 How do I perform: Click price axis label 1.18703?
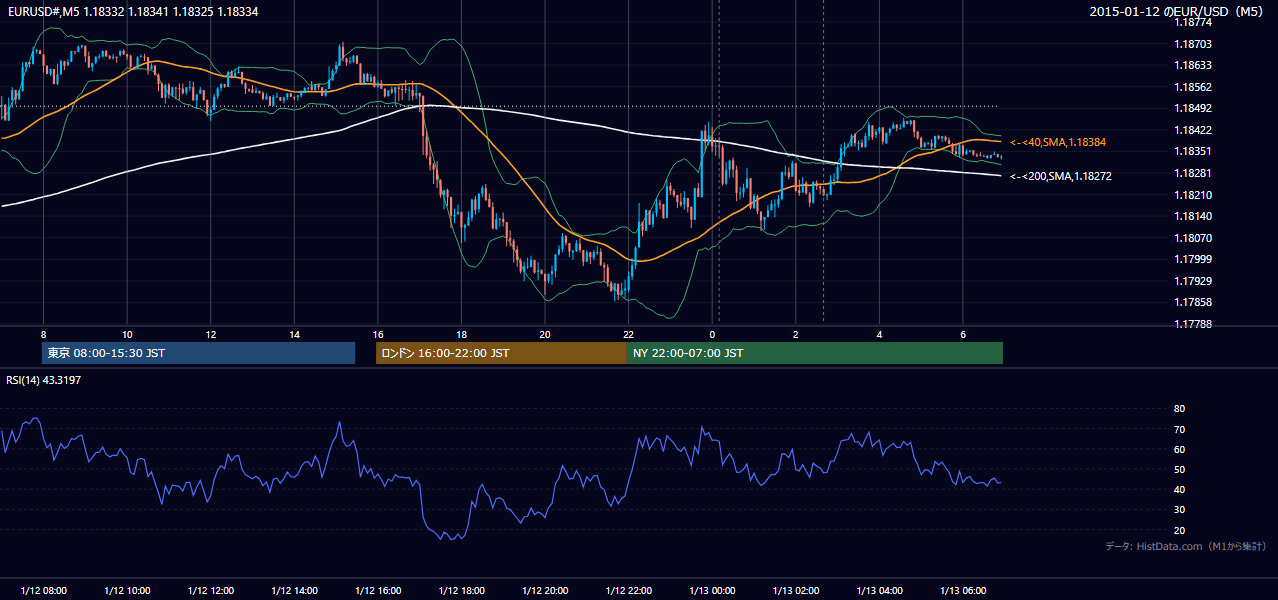point(1193,44)
